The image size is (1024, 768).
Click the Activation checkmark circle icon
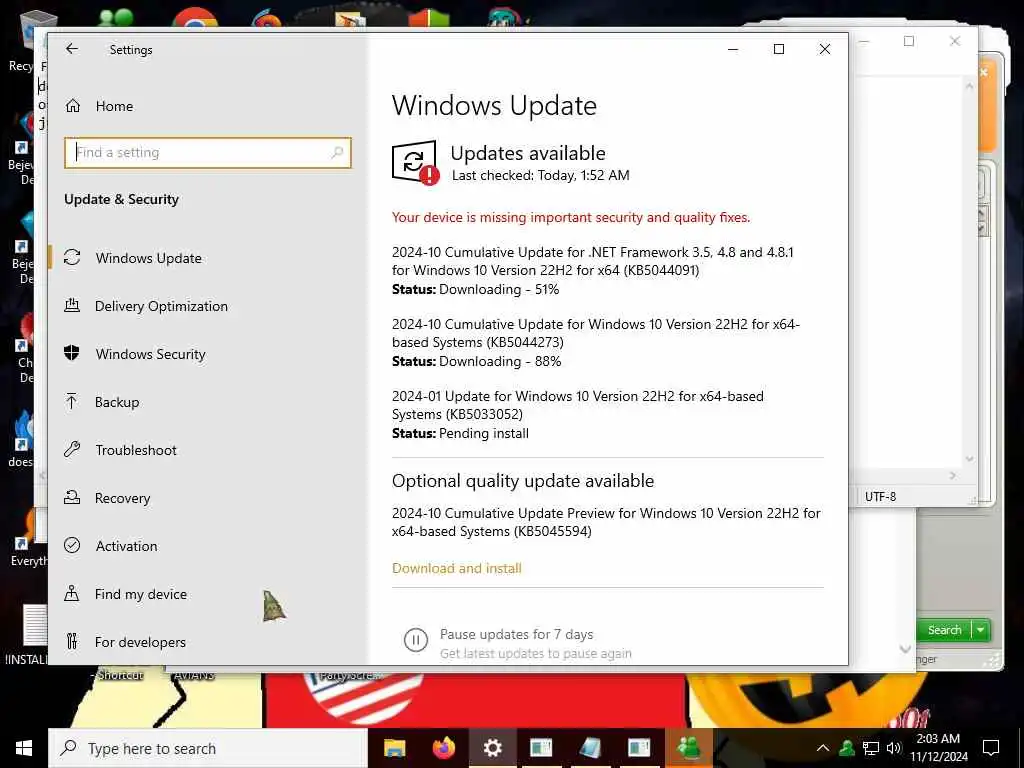72,545
